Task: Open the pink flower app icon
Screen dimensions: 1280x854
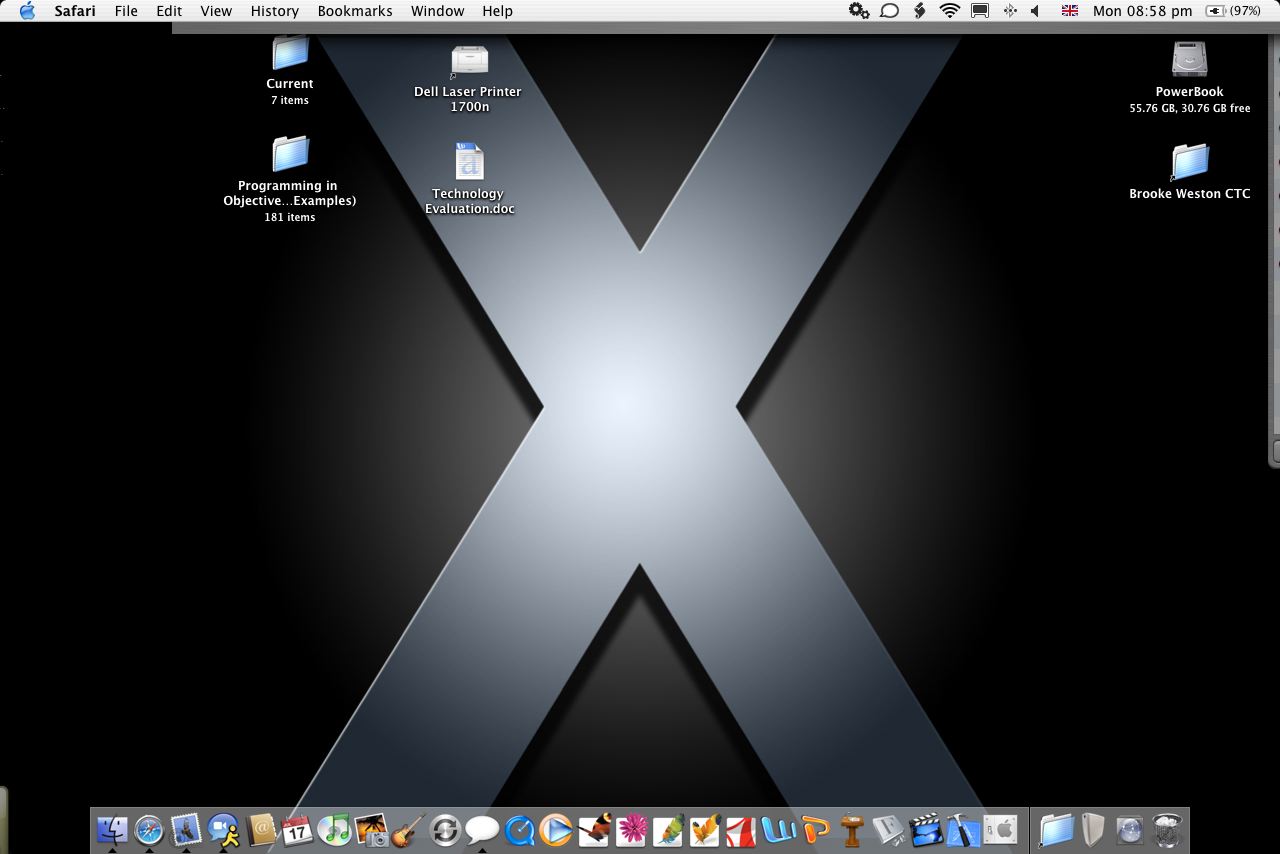Action: pos(630,830)
